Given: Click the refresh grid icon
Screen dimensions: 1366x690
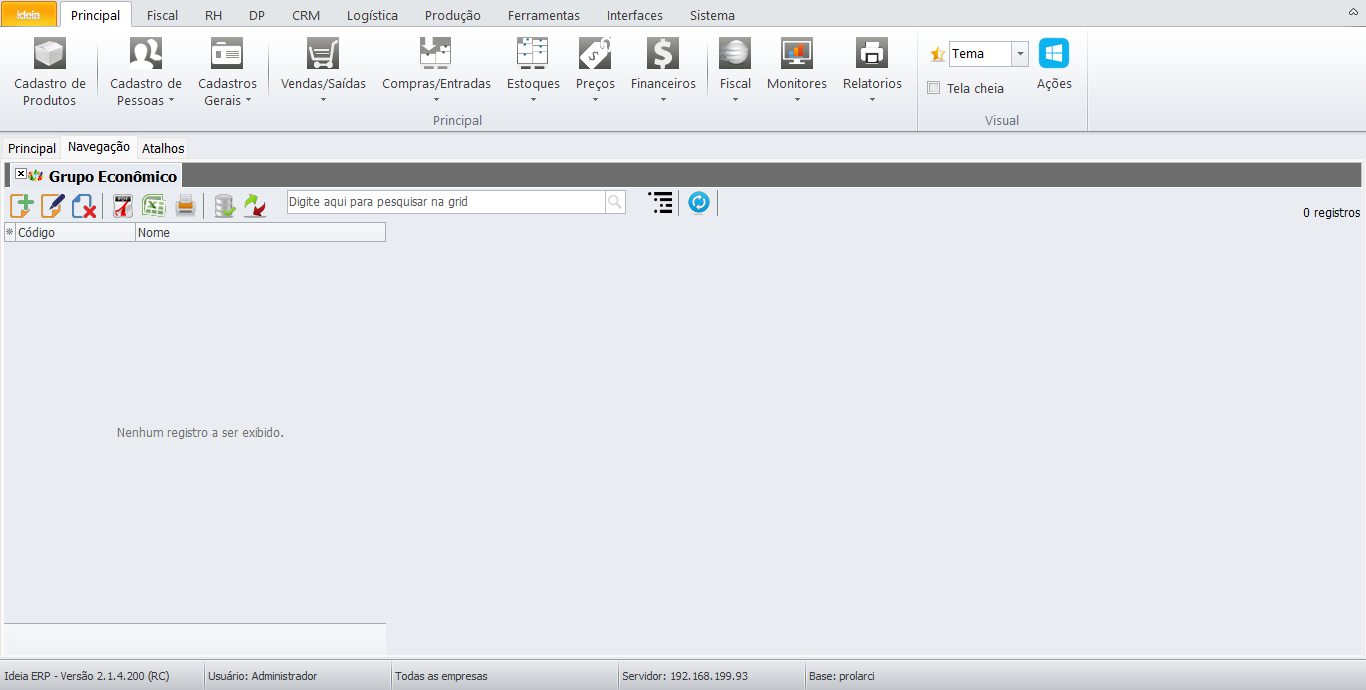Looking at the screenshot, I should [698, 203].
